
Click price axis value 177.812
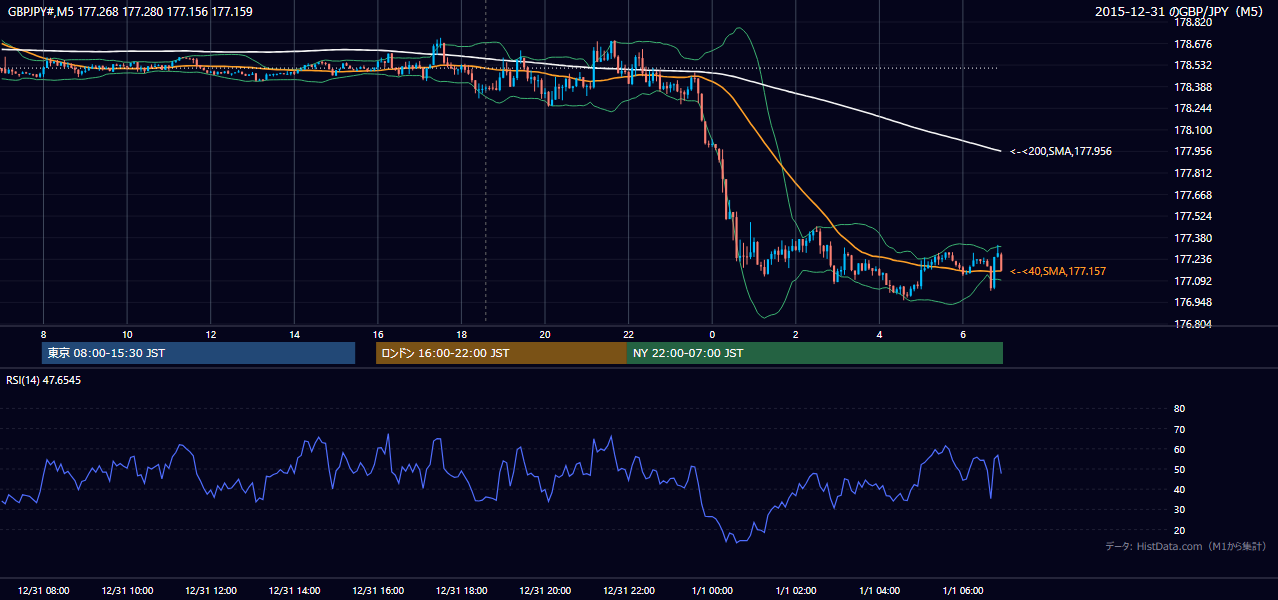pos(1192,173)
